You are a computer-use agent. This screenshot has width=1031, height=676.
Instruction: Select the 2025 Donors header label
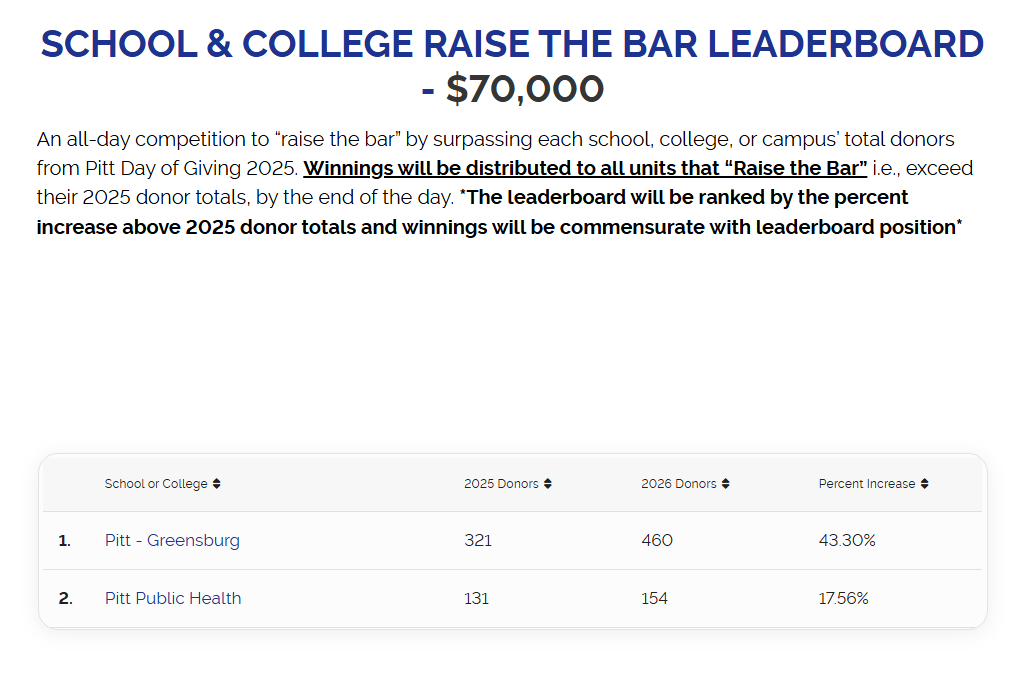pos(501,484)
